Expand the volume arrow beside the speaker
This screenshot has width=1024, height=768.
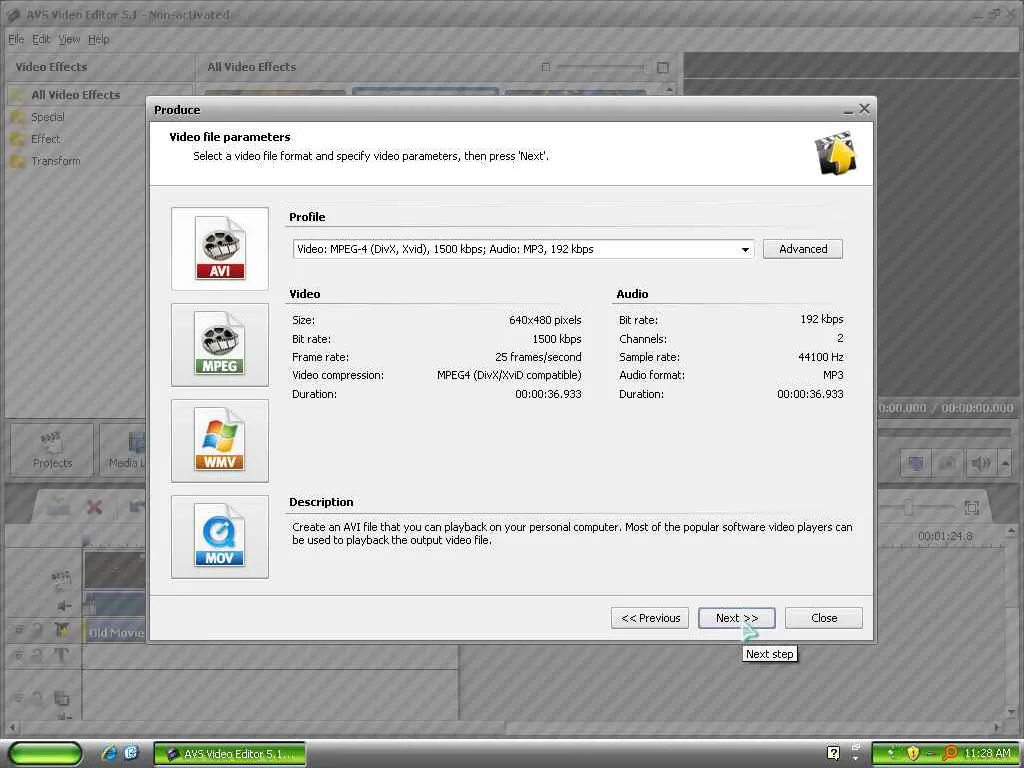pyautogui.click(x=1005, y=464)
